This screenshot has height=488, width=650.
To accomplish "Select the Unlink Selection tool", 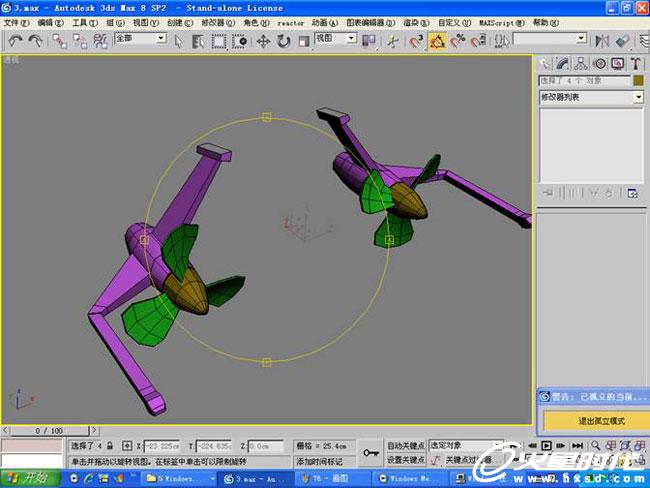I will click(x=80, y=41).
